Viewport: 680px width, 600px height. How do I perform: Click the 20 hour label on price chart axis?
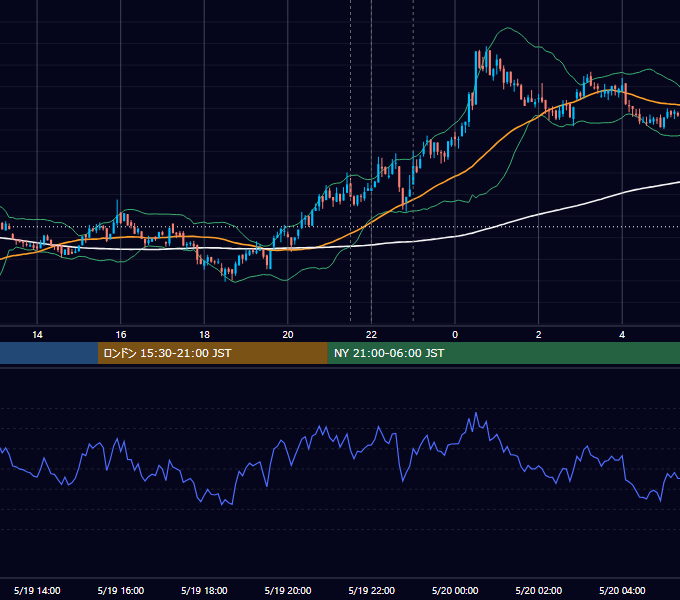coord(288,335)
